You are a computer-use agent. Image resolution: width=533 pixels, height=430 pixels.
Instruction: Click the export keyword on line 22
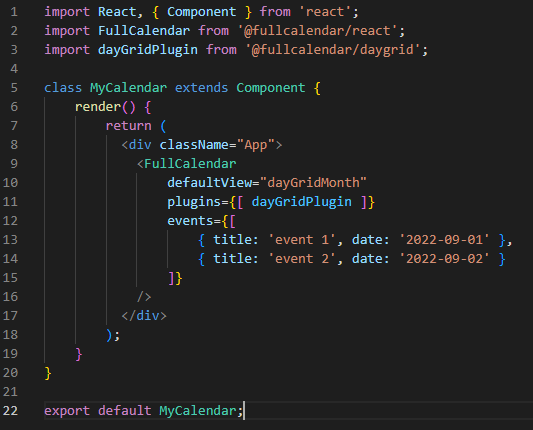(x=67, y=411)
